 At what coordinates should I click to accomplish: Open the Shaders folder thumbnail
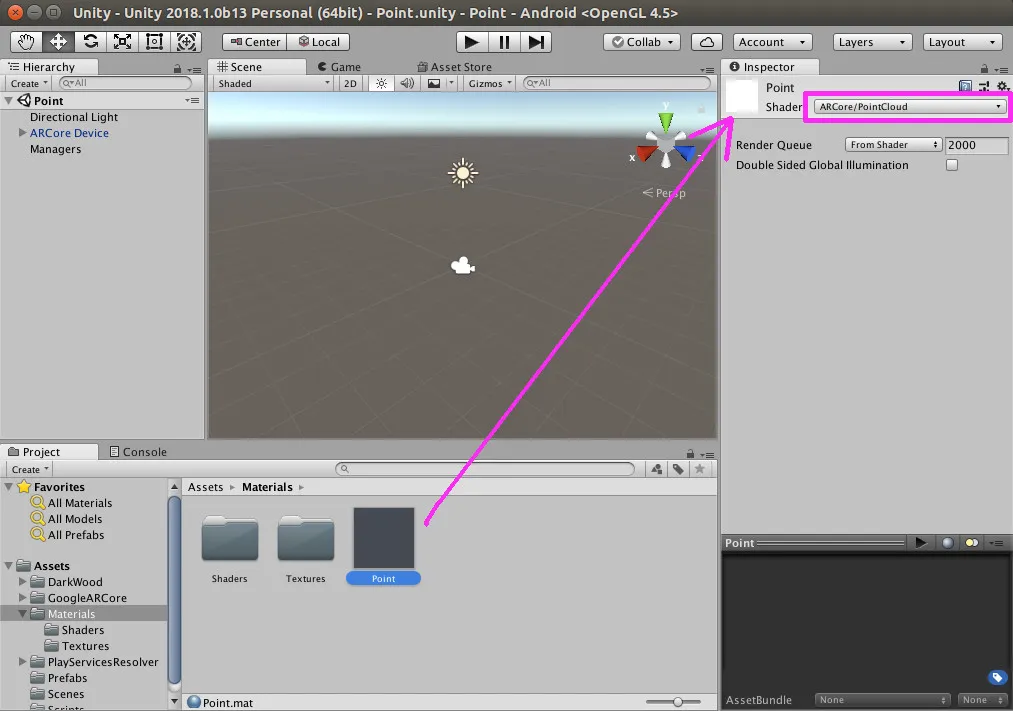[x=230, y=537]
